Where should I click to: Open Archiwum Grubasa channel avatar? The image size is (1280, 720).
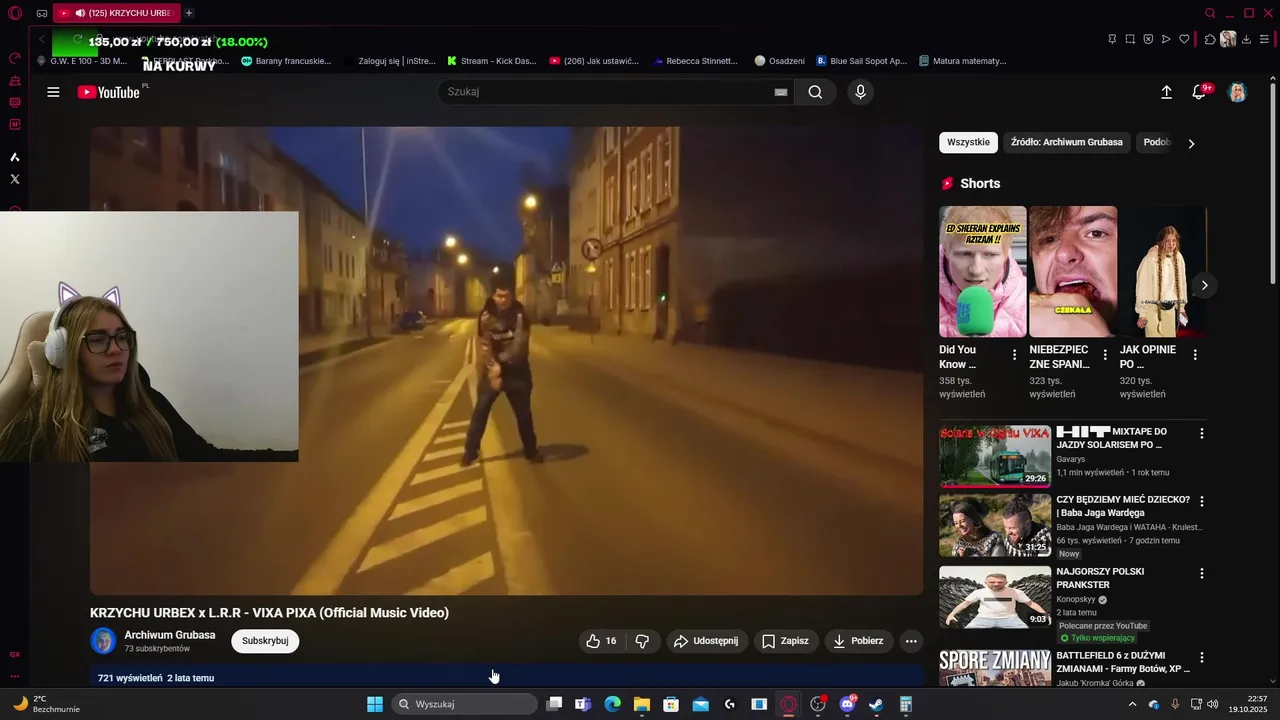point(103,641)
